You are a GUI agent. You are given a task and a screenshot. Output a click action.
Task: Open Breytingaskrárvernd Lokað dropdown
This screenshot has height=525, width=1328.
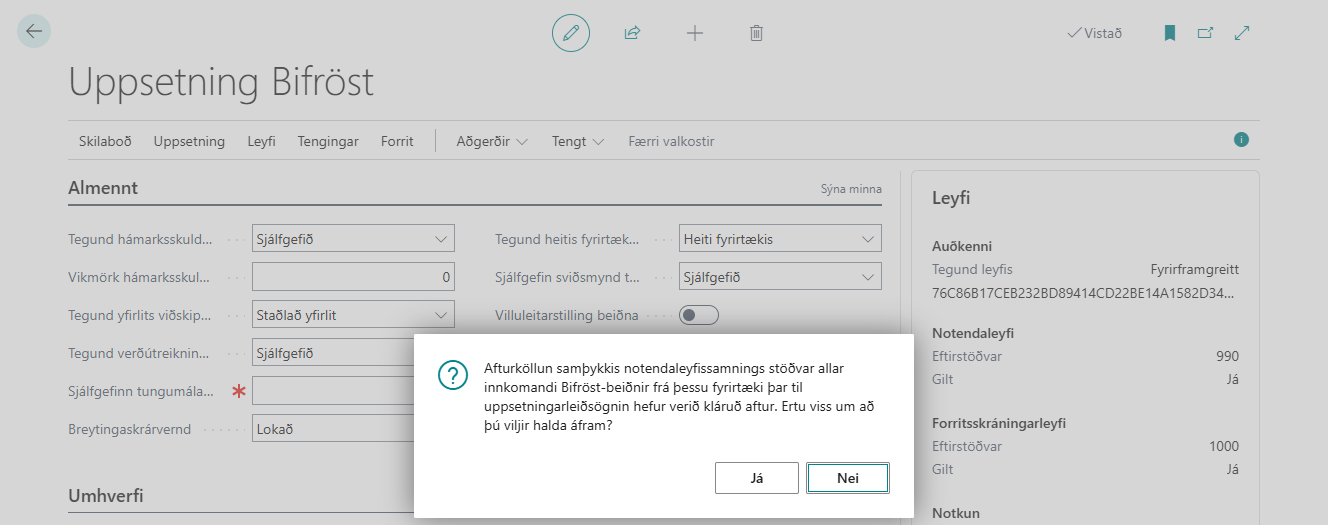click(333, 429)
